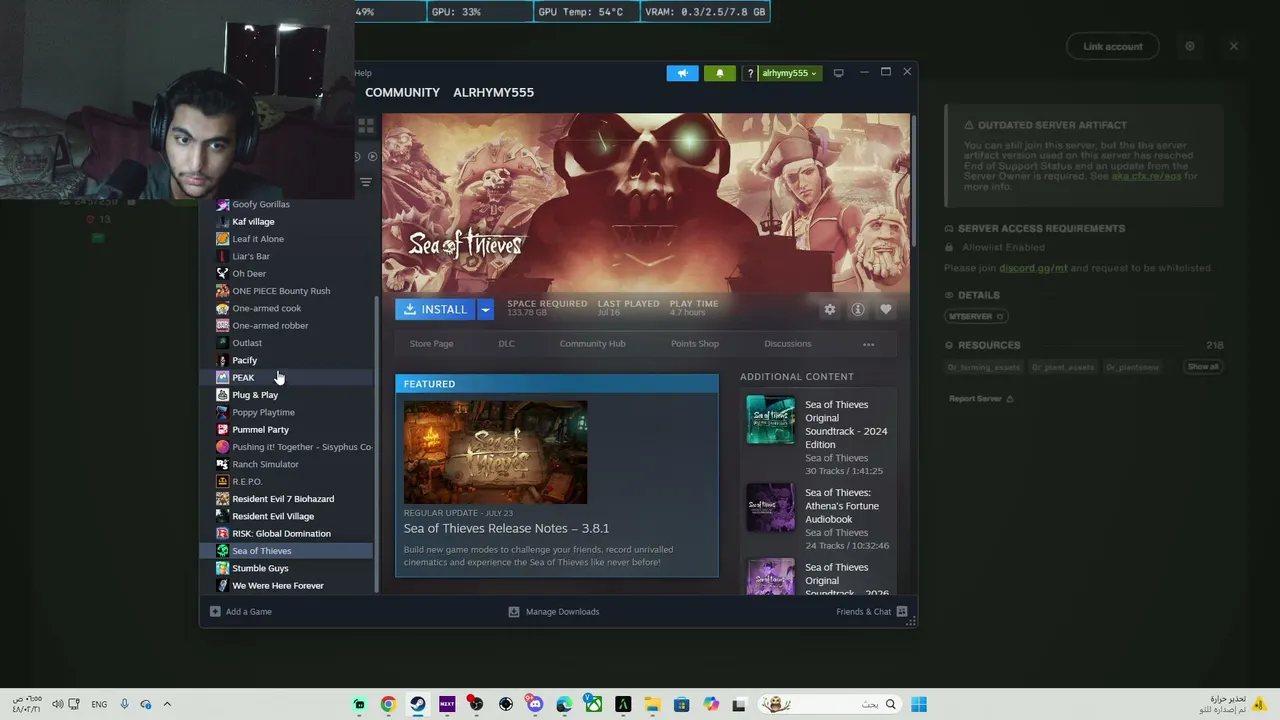Open Discord from taskbar
This screenshot has height=720, width=1280.
535,704
